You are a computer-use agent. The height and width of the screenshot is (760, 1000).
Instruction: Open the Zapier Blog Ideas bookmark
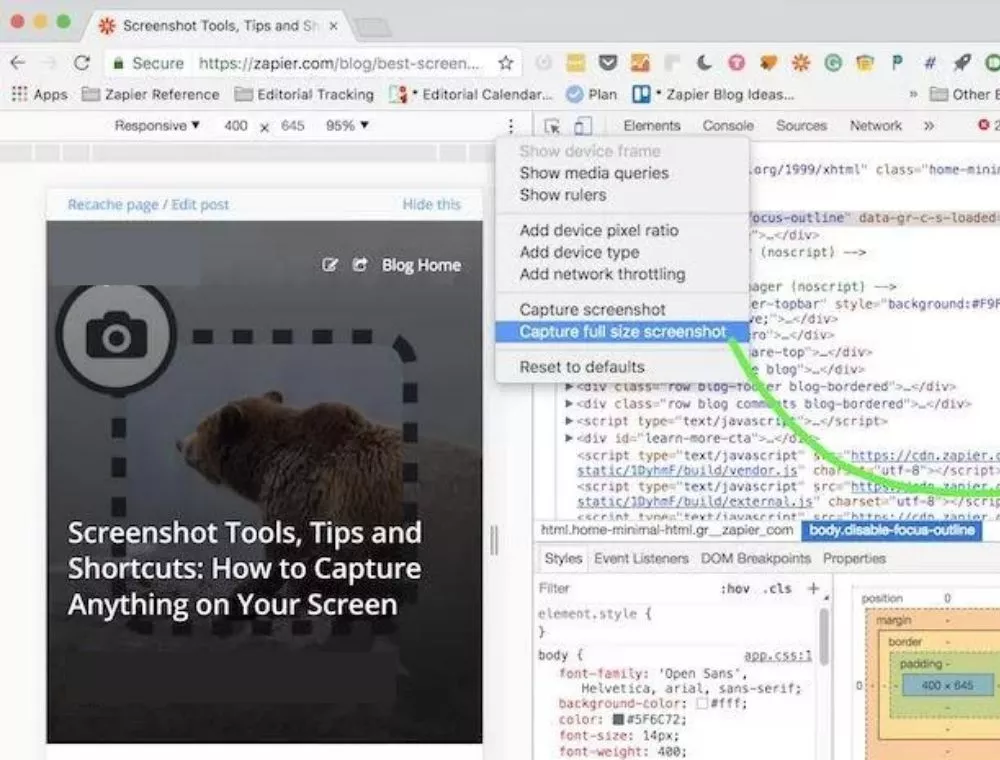714,94
